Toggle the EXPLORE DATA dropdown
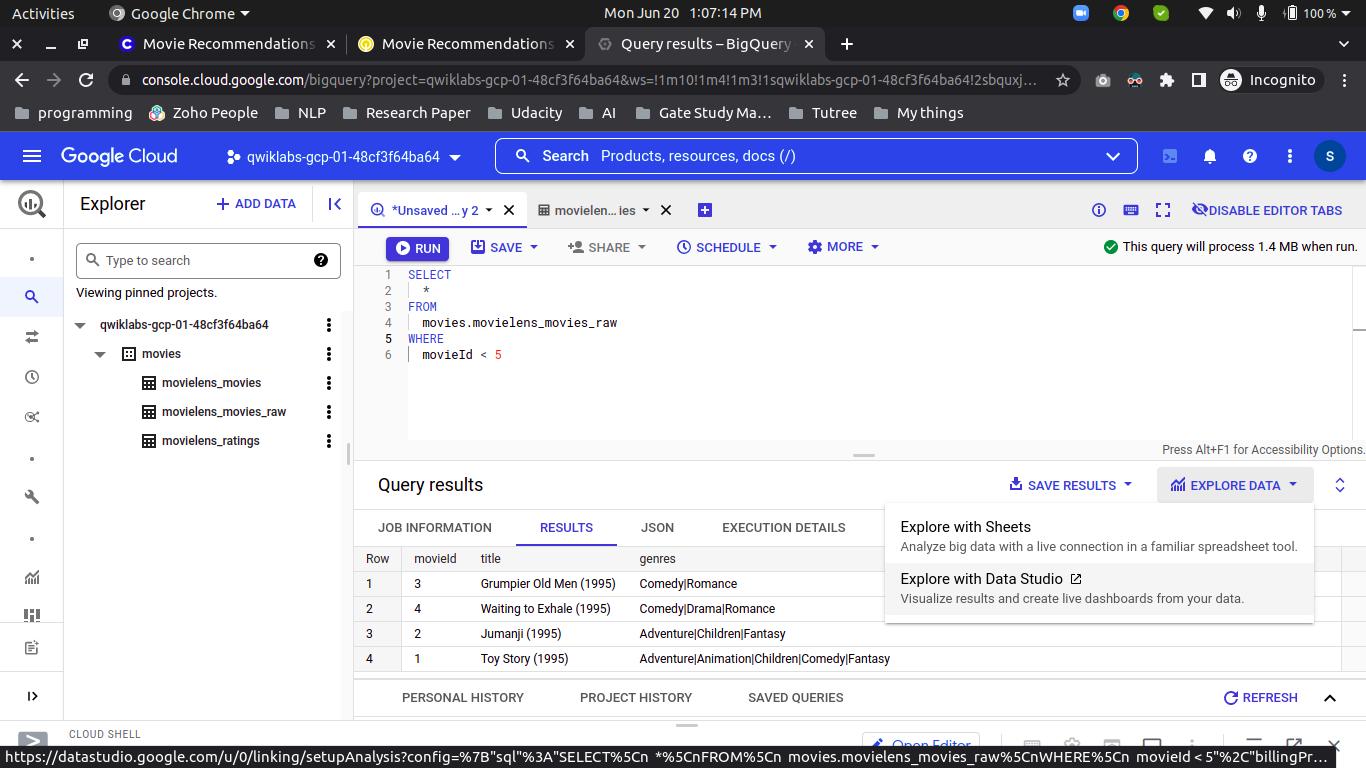Screen dimensions: 1366x768 [x=1235, y=485]
